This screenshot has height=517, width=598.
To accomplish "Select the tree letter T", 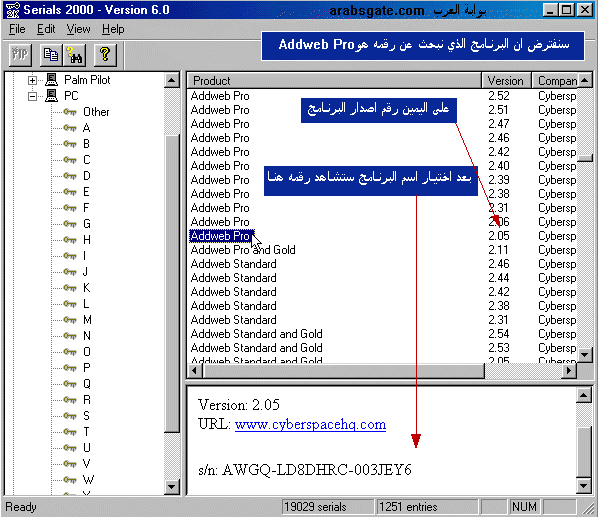I will pos(86,432).
